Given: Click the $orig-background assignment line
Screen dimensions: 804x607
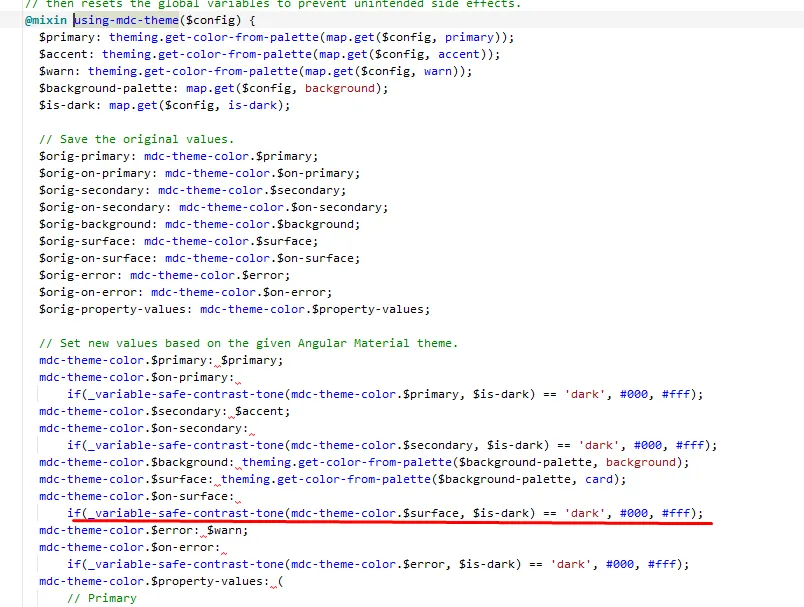Looking at the screenshot, I should click(x=199, y=224).
